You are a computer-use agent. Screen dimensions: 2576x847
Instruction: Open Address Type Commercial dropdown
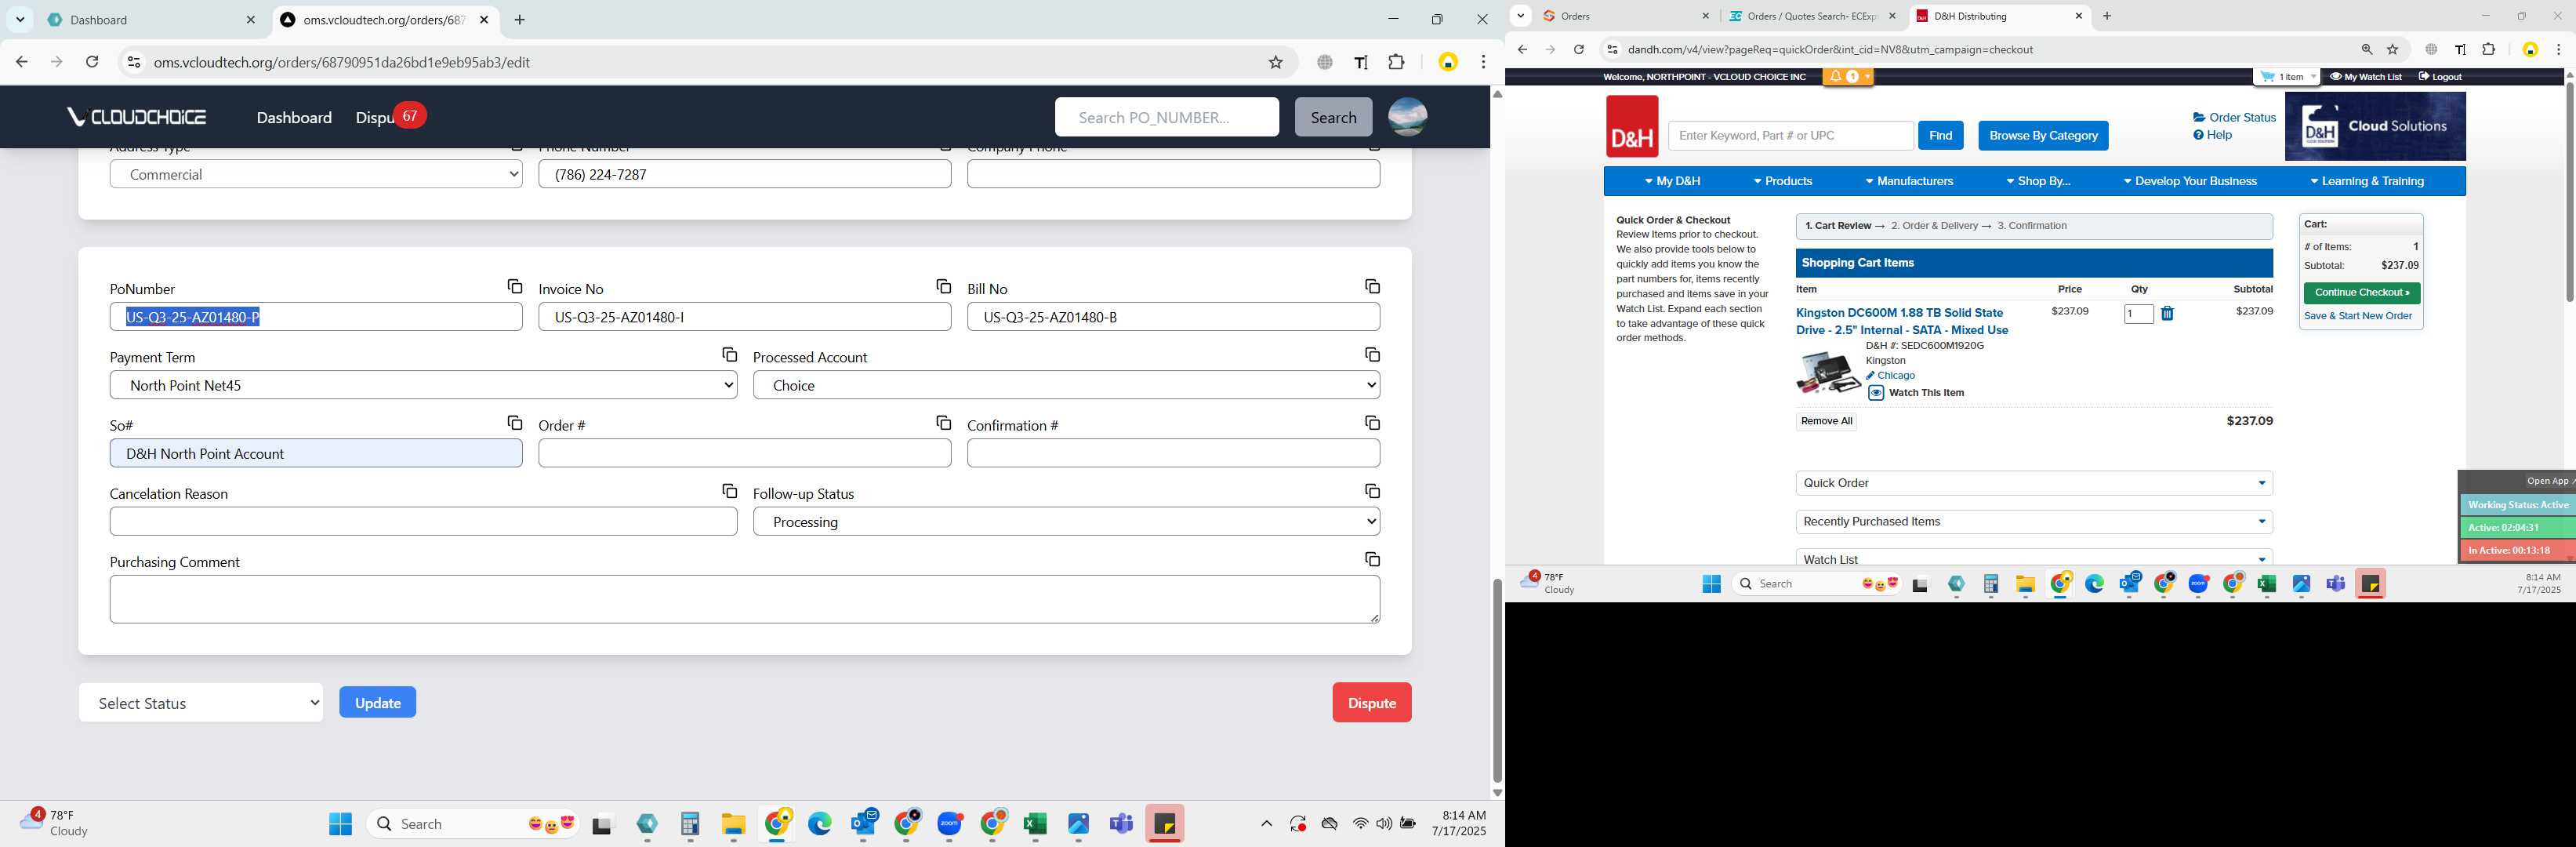[x=316, y=174]
